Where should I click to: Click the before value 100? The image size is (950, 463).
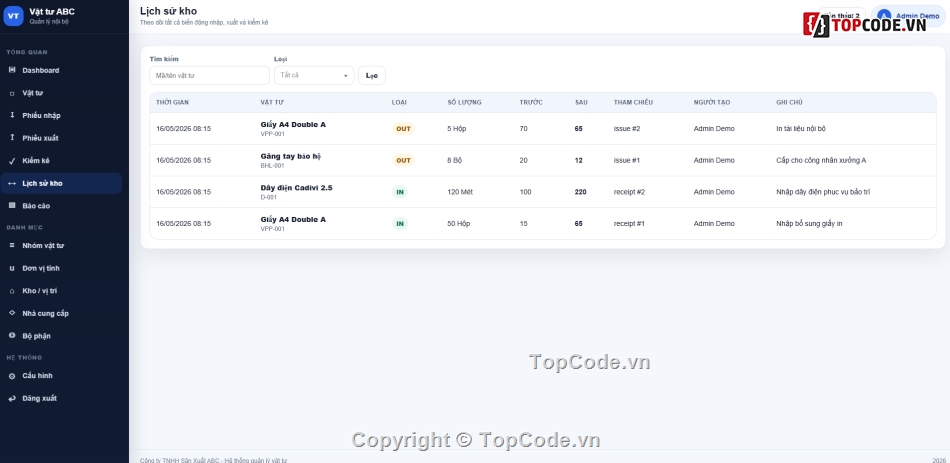[525, 192]
